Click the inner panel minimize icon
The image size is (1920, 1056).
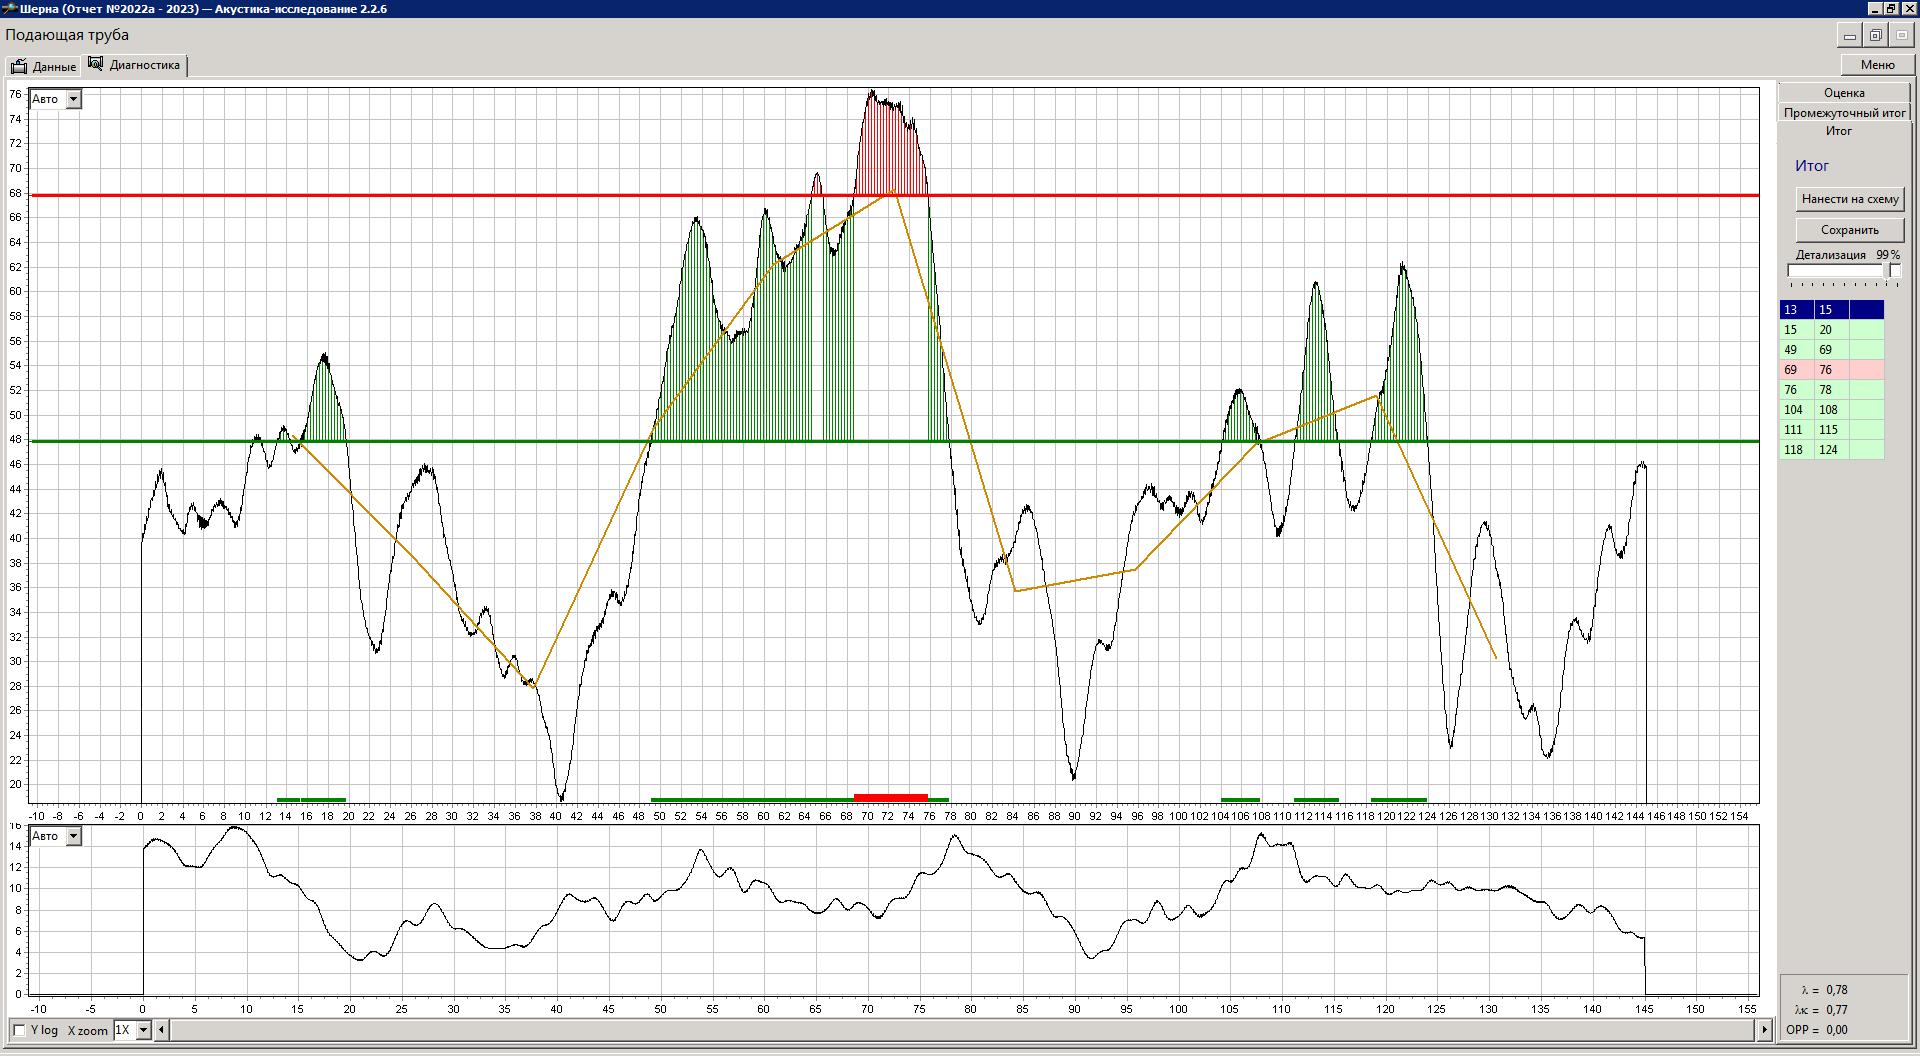coord(1850,36)
